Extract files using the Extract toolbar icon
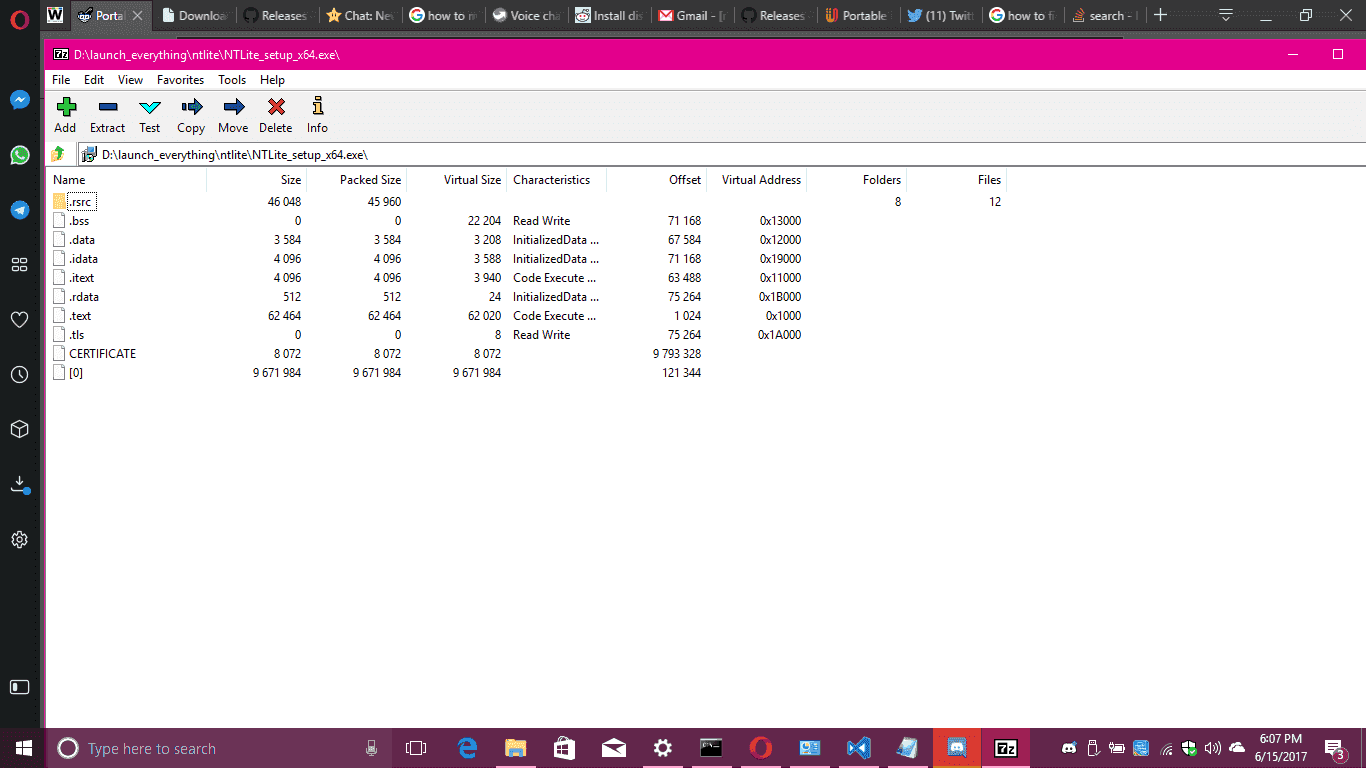 tap(108, 107)
